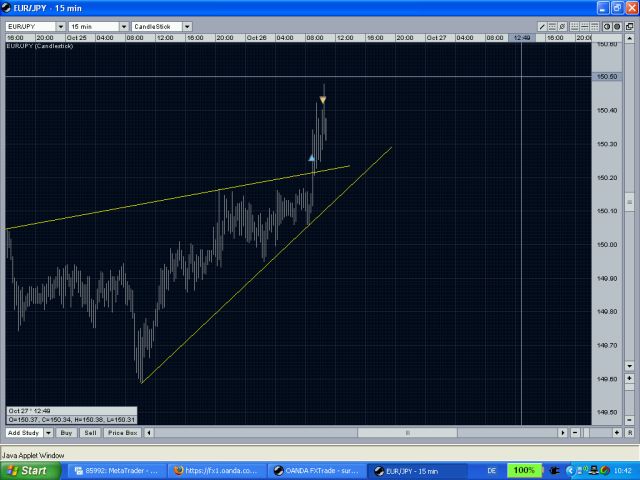This screenshot has height=480, width=640.
Task: Click the OHLC price info box
Action: pyautogui.click(x=71, y=416)
